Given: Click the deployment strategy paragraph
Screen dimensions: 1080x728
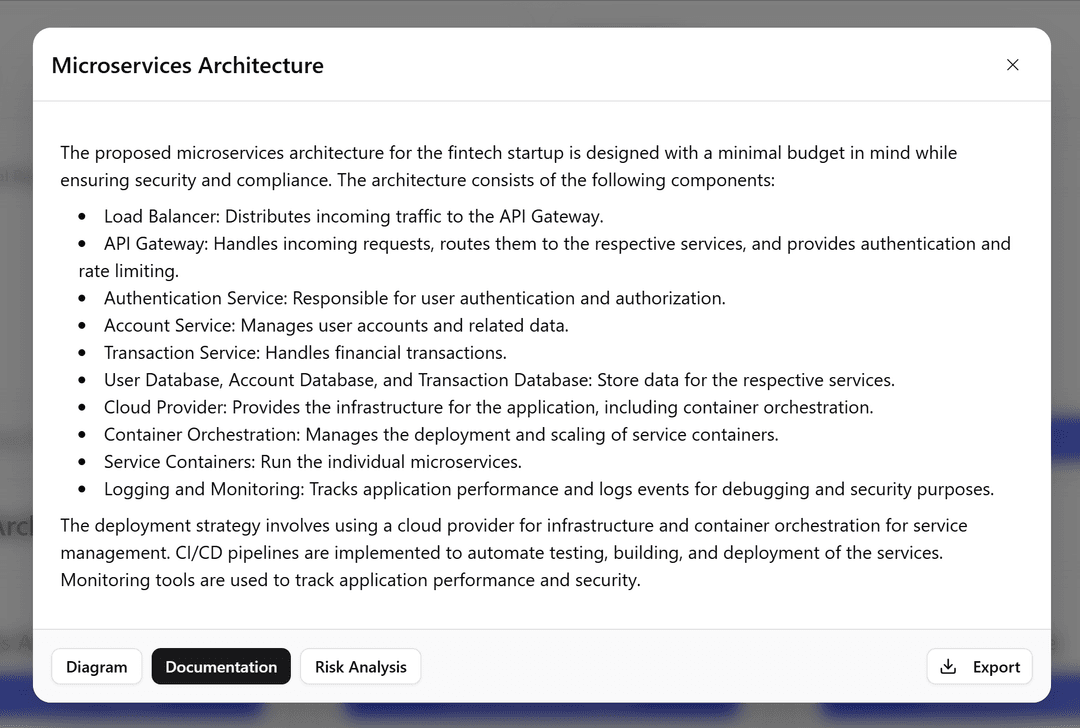Looking at the screenshot, I should tap(513, 552).
